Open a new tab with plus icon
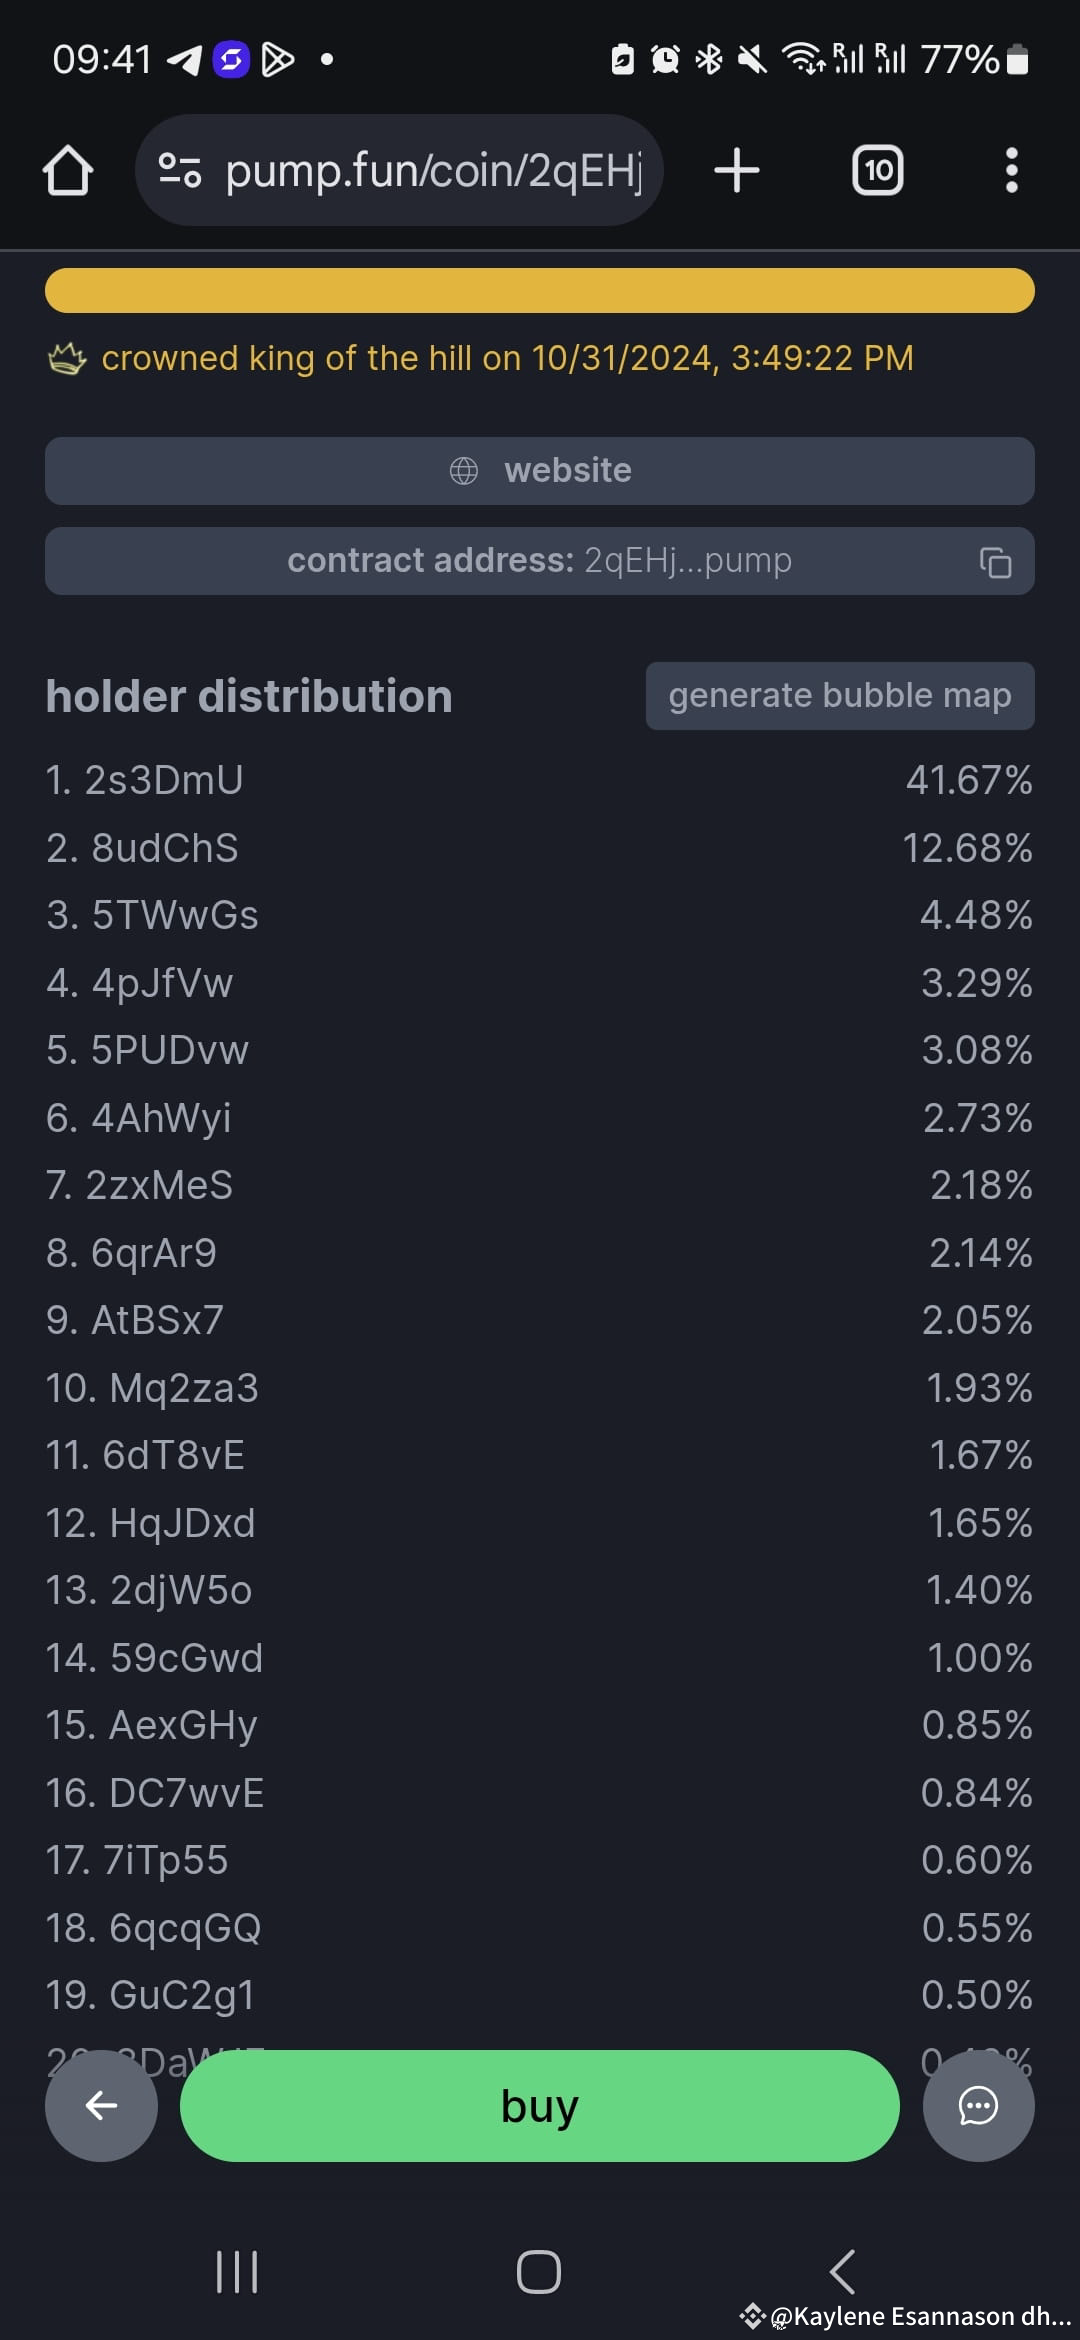The width and height of the screenshot is (1080, 2340). click(x=737, y=170)
